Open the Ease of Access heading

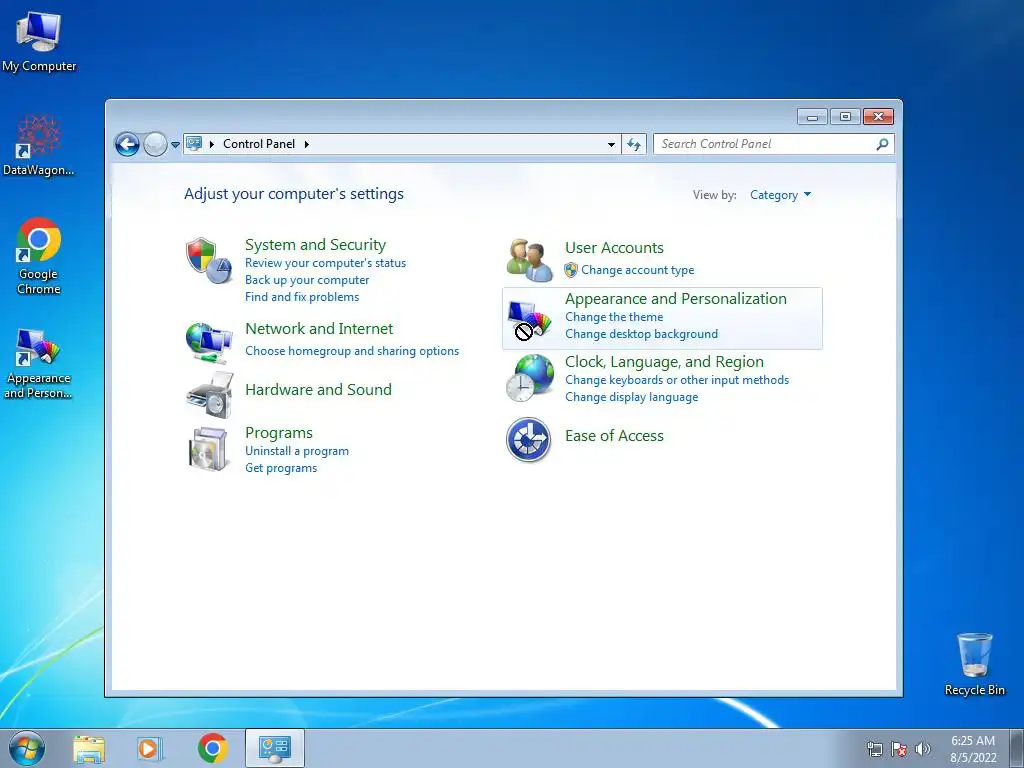pyautogui.click(x=614, y=436)
